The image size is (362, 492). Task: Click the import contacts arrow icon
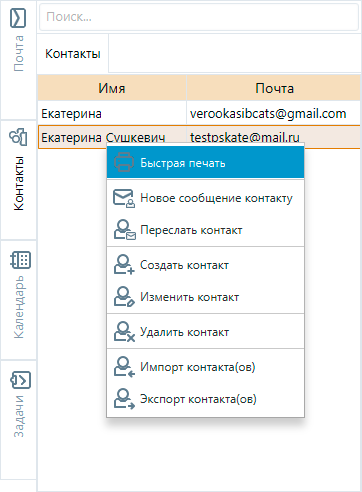(124, 367)
